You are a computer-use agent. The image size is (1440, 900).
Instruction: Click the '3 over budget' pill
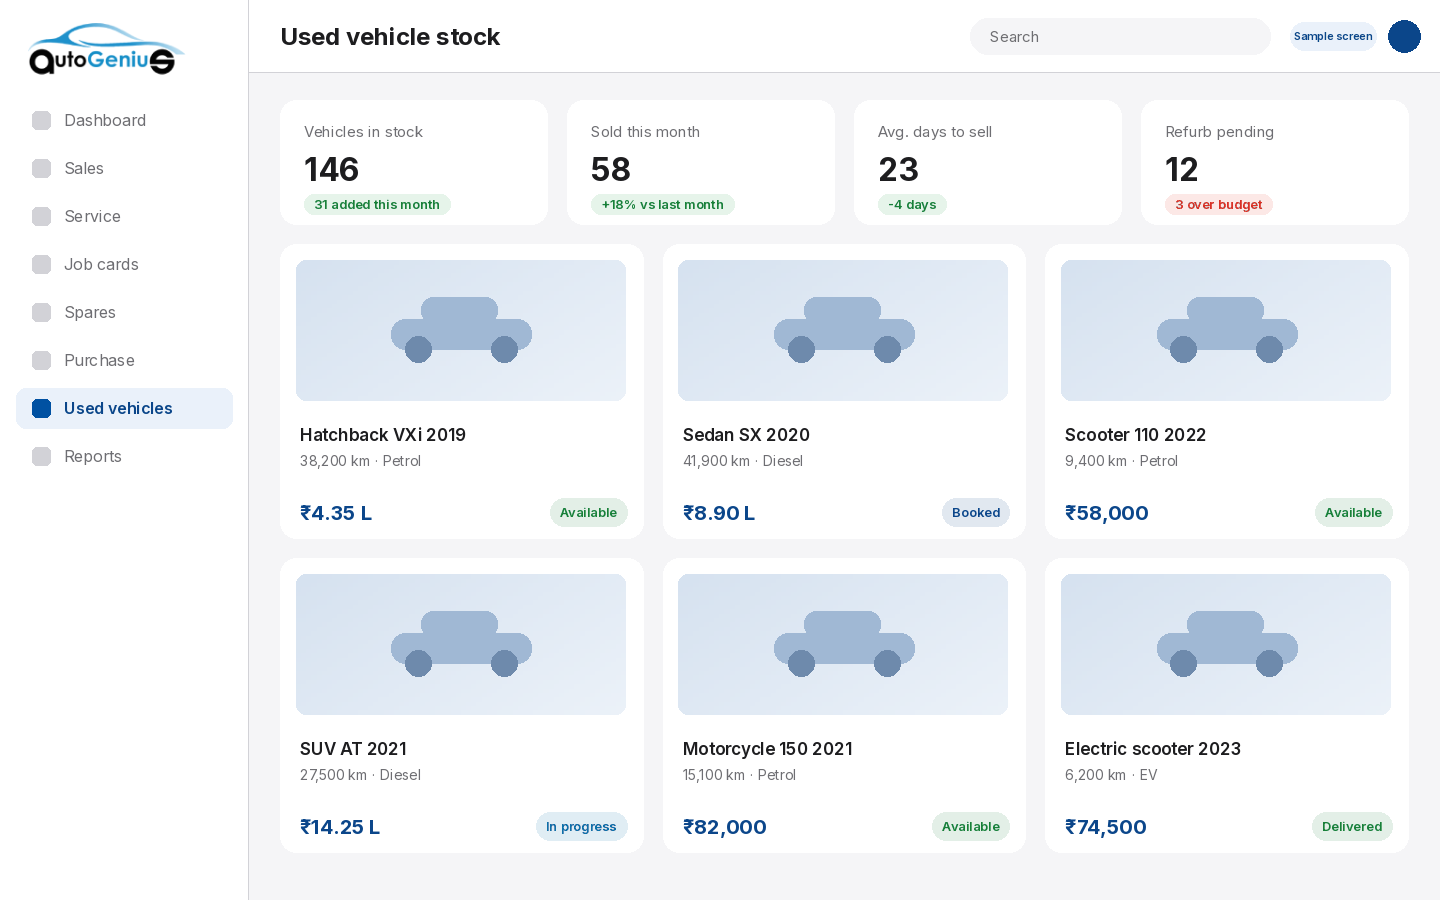tap(1218, 204)
